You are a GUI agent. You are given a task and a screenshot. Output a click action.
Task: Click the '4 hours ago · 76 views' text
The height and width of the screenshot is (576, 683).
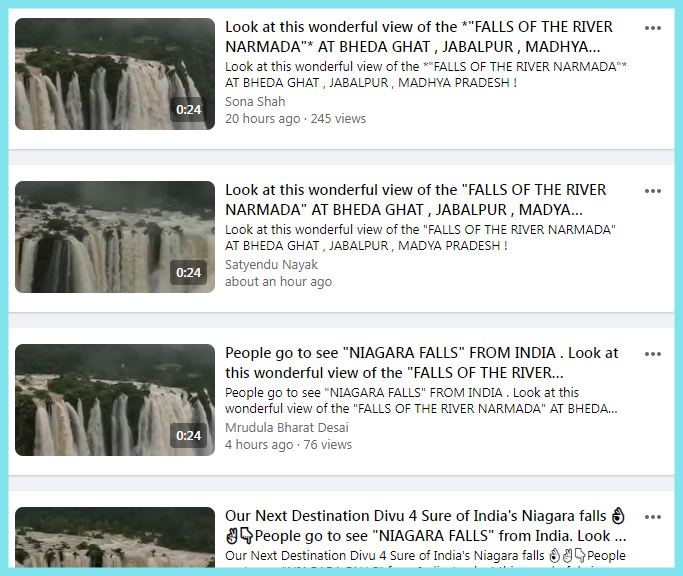tap(288, 444)
